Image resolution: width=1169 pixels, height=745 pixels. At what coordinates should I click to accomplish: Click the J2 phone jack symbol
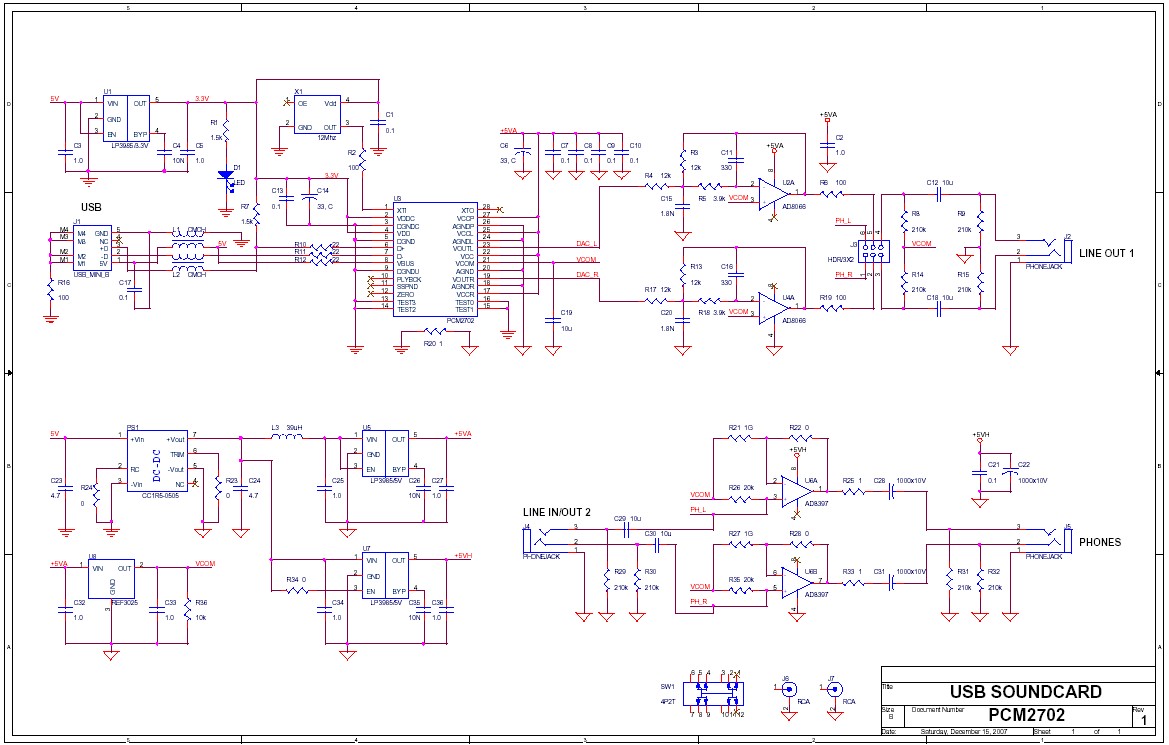(1047, 251)
